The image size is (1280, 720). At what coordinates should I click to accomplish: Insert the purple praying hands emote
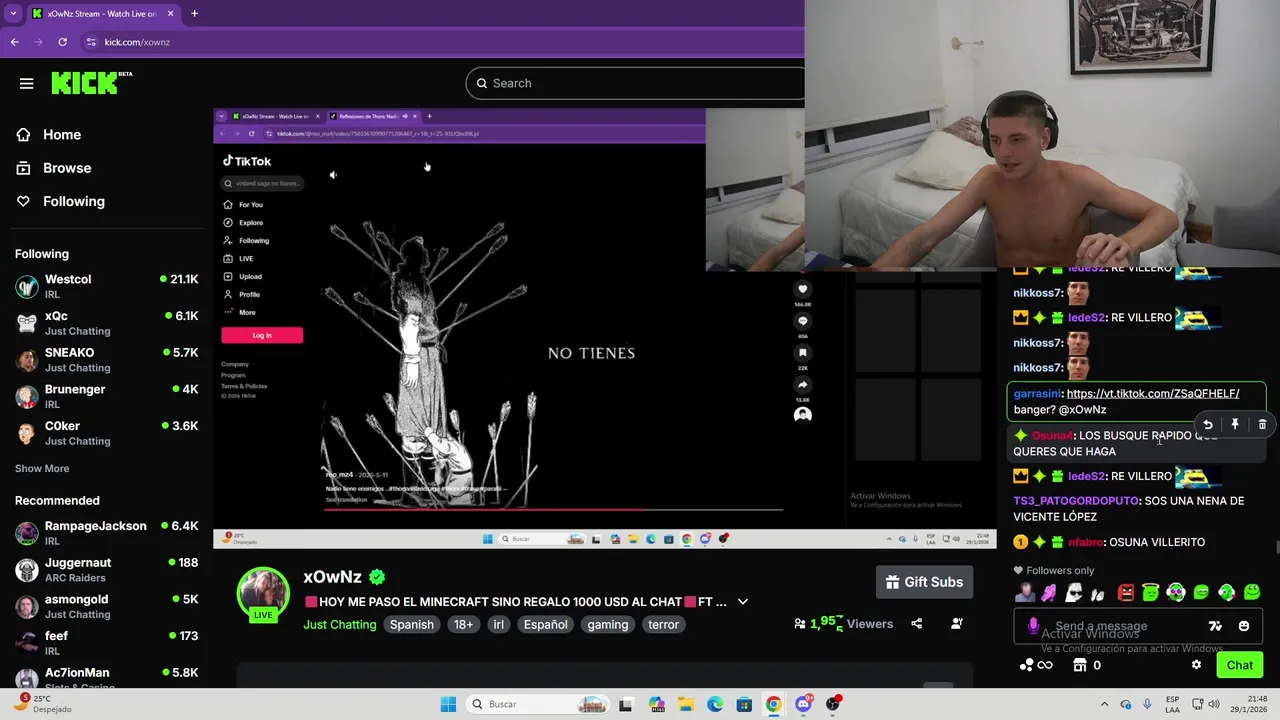1050,593
